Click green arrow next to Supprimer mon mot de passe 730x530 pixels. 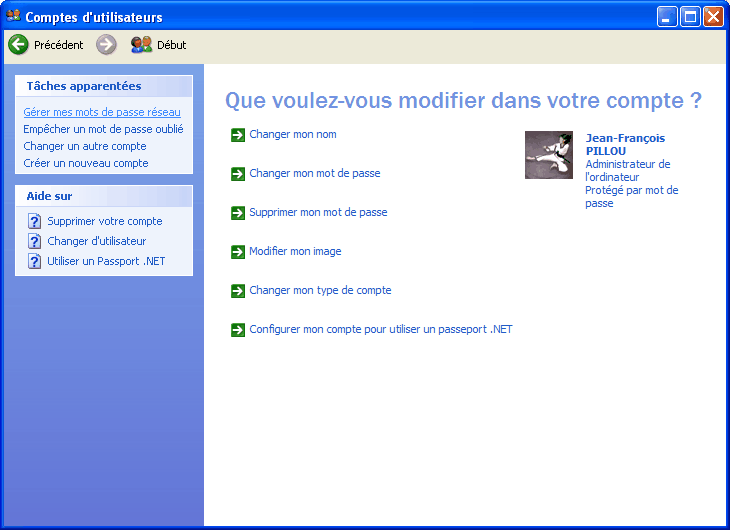(x=238, y=213)
